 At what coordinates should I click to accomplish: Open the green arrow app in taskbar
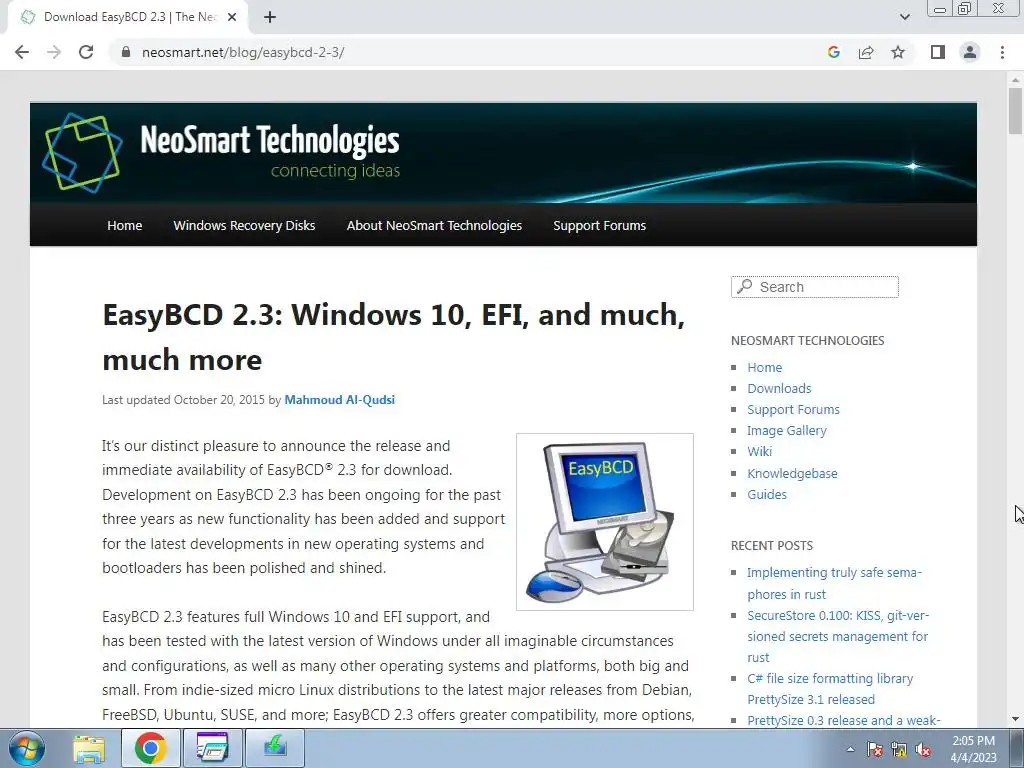[x=274, y=748]
